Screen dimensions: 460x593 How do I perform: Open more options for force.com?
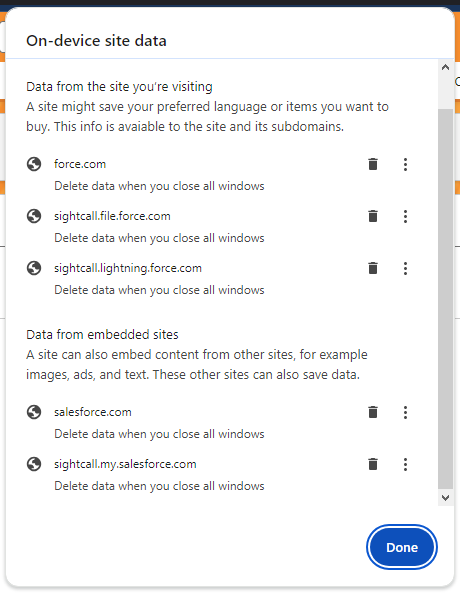[405, 164]
